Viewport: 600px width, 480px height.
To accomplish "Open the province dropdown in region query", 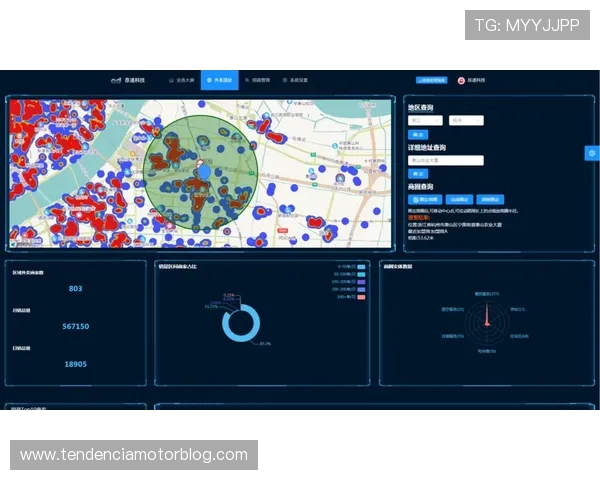I will [424, 120].
